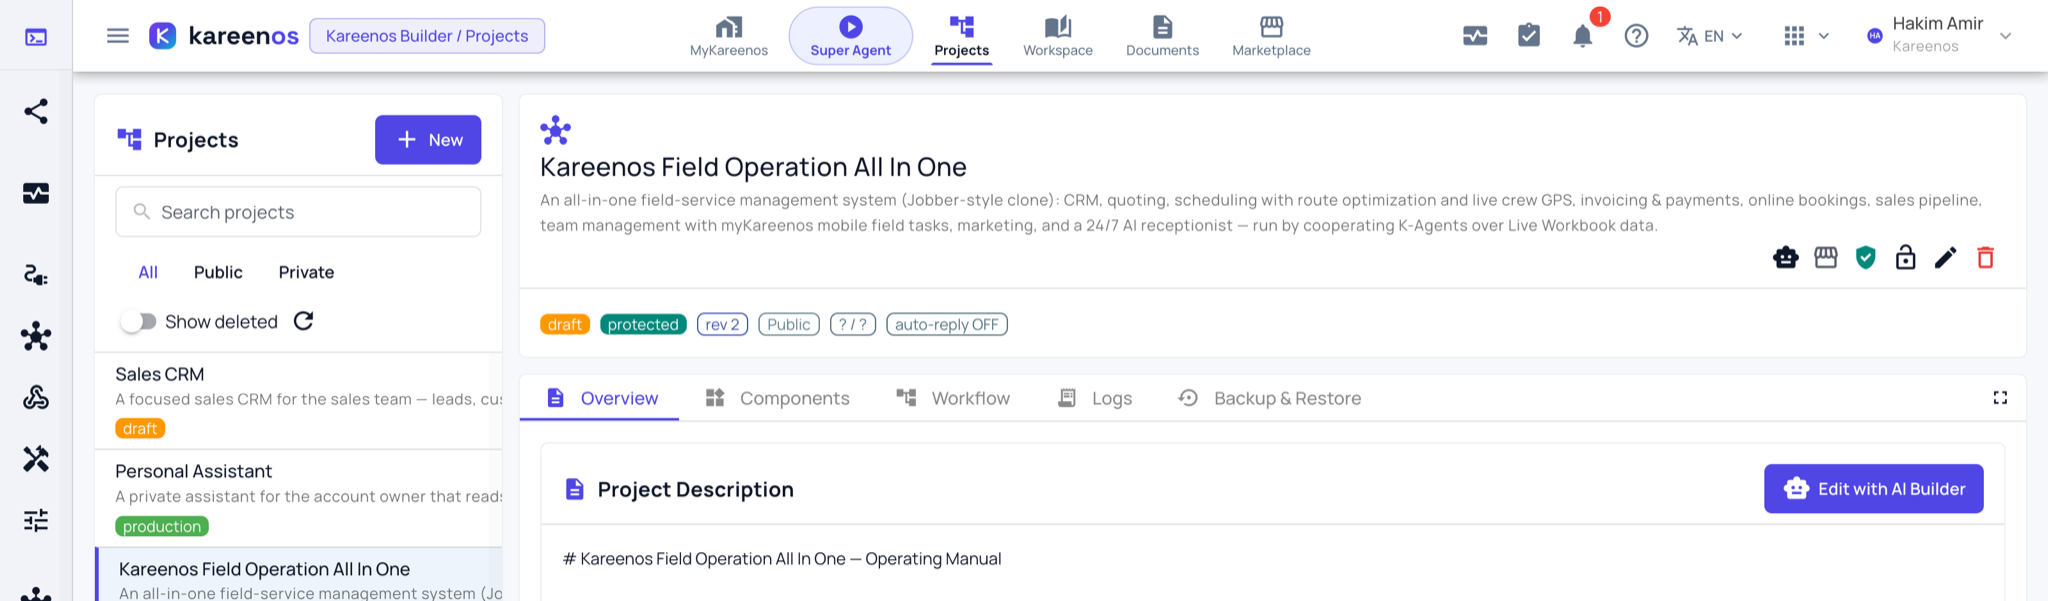Filter projects by All
This screenshot has height=601, width=2048.
click(x=148, y=272)
